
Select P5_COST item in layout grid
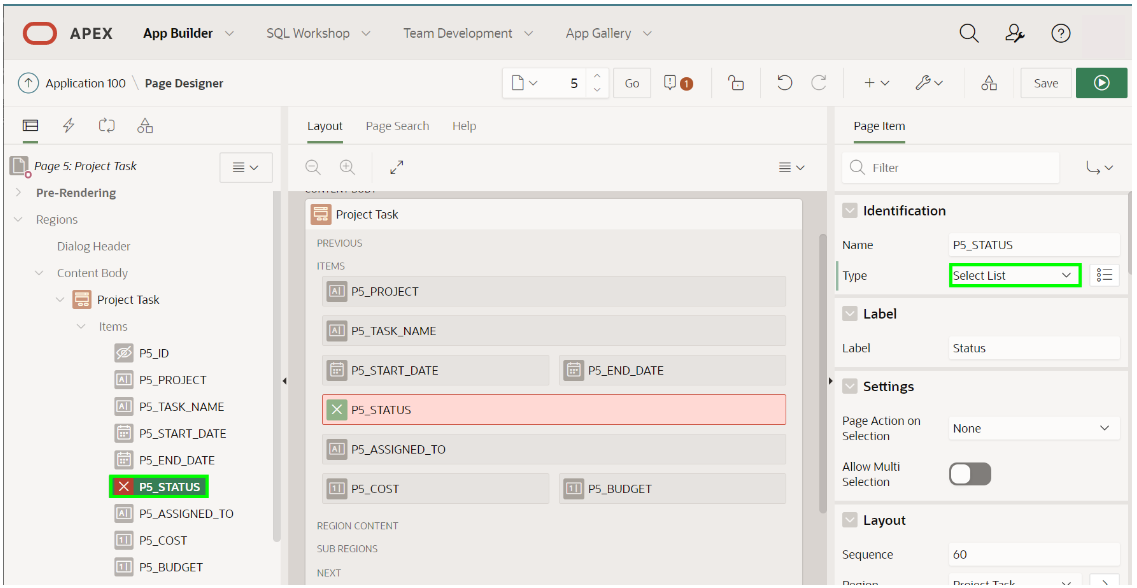tap(436, 489)
